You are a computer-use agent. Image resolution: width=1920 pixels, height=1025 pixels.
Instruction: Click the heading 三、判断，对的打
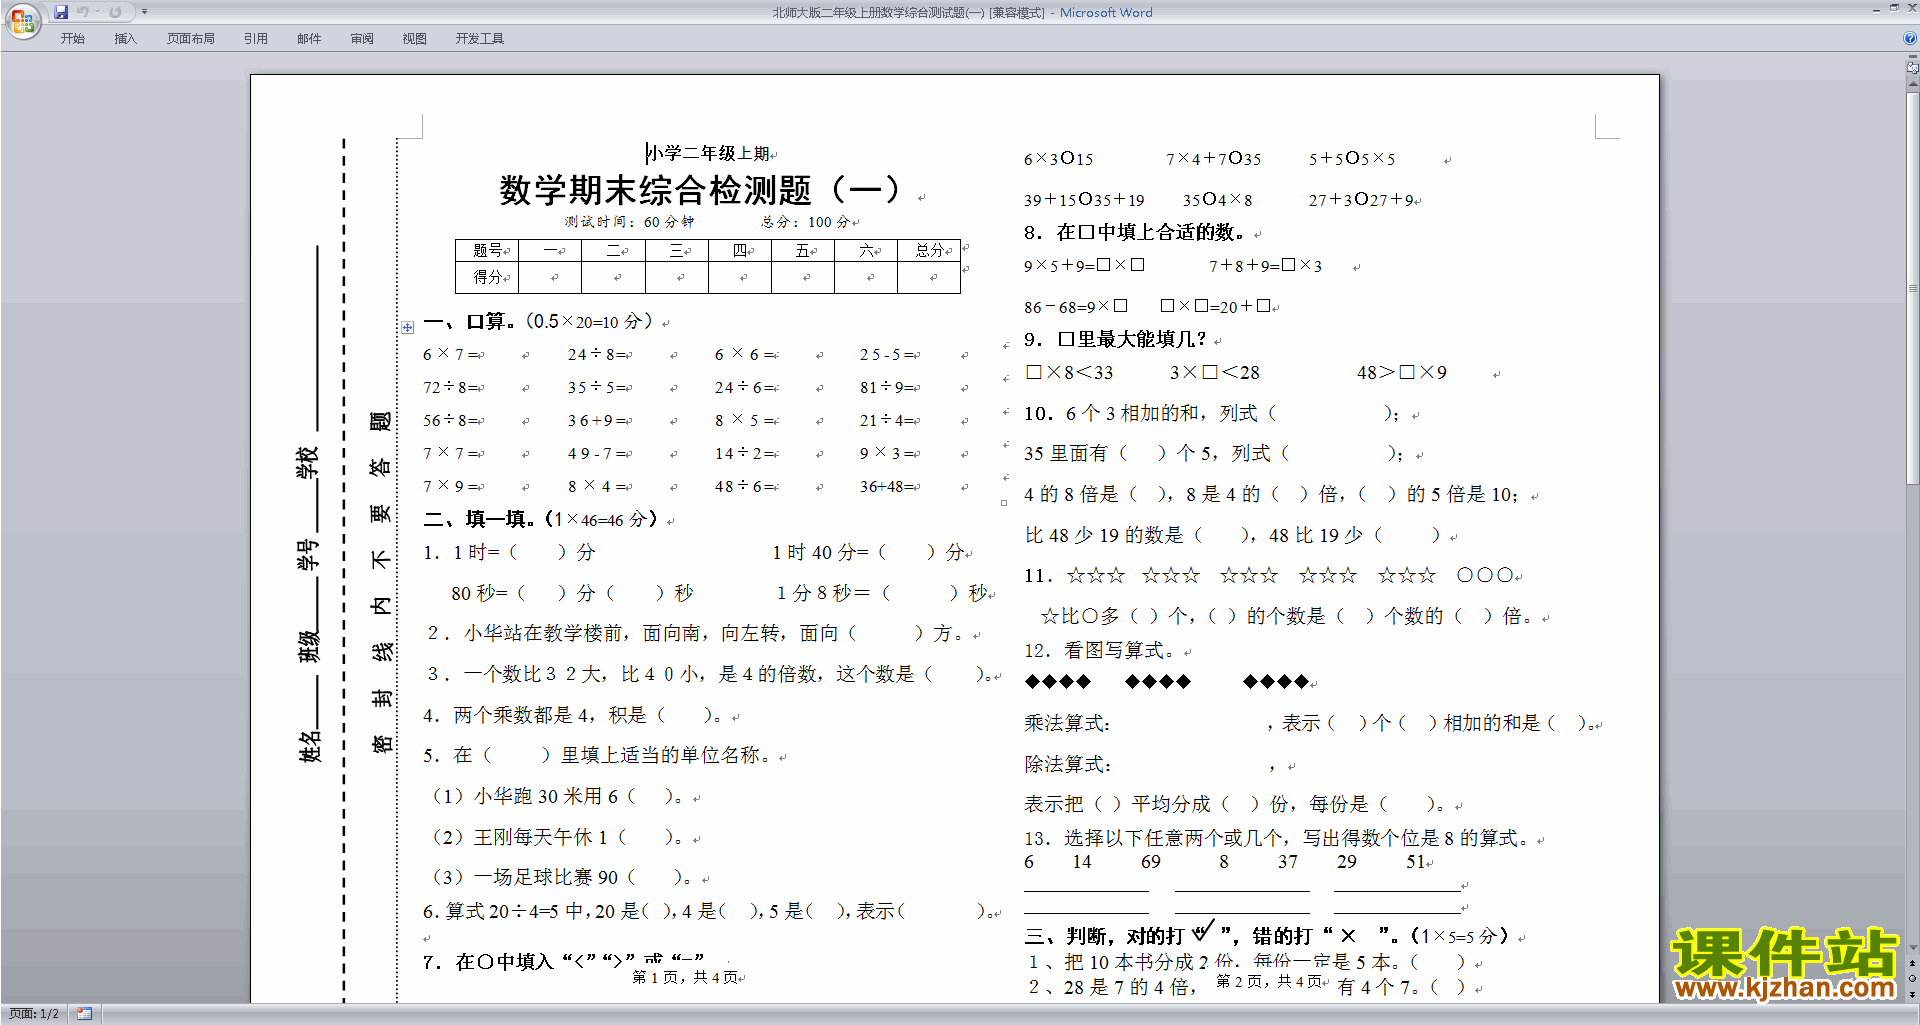1104,936
